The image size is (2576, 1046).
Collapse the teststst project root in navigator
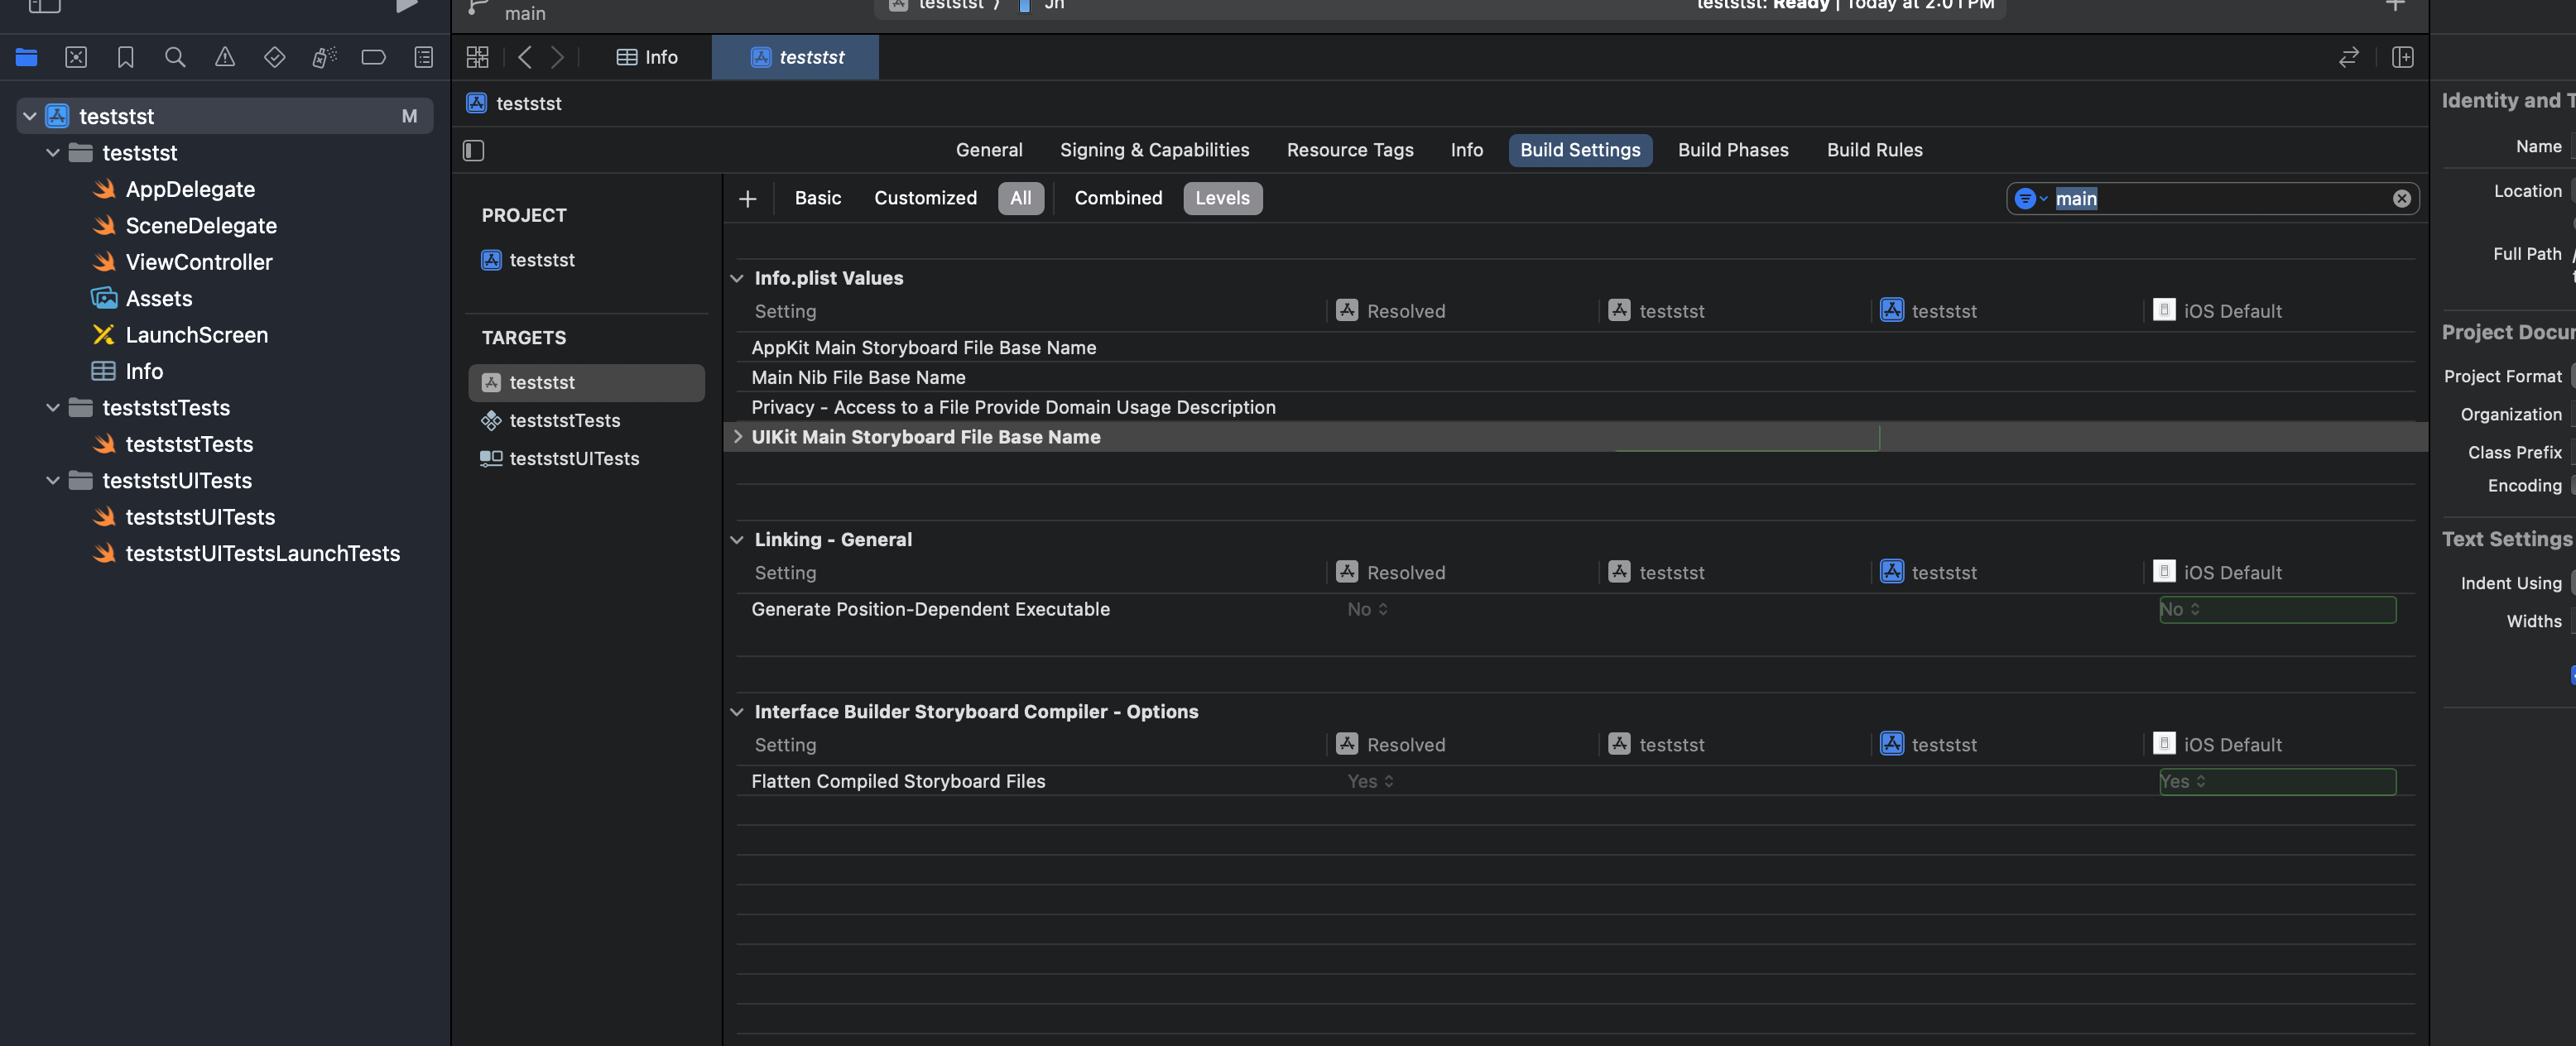[30, 116]
